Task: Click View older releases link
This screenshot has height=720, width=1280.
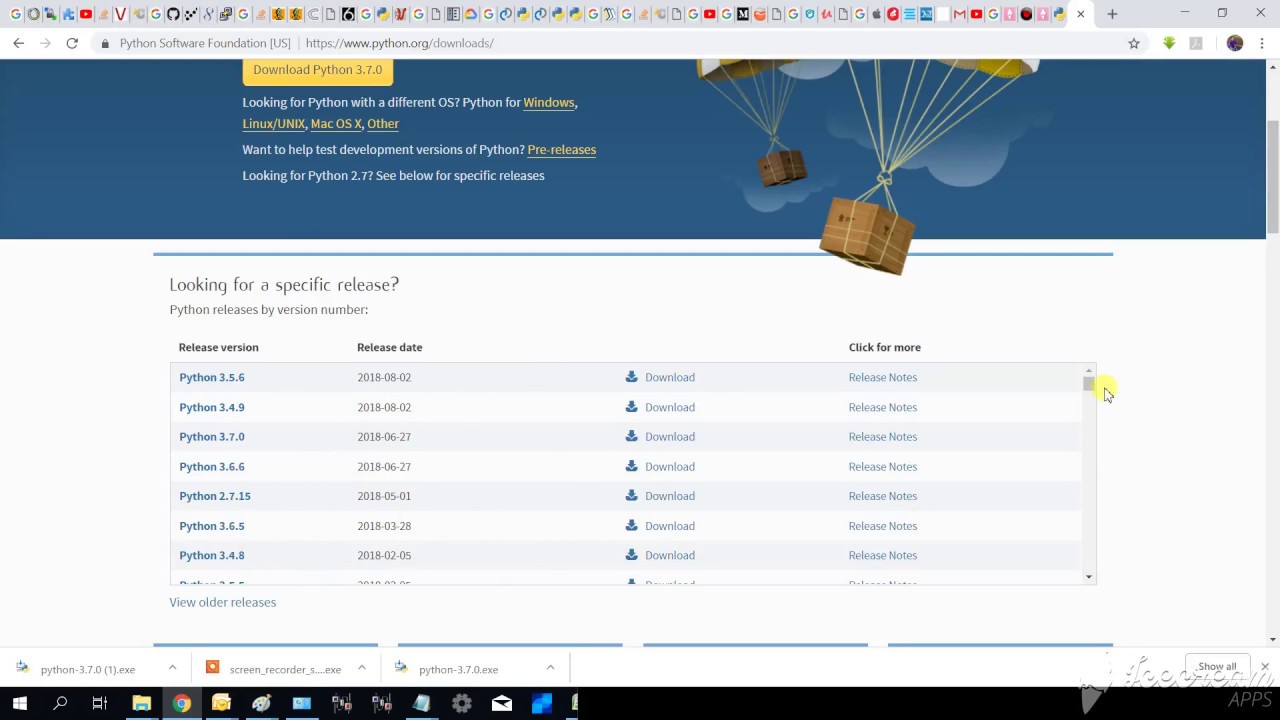Action: pyautogui.click(x=223, y=602)
